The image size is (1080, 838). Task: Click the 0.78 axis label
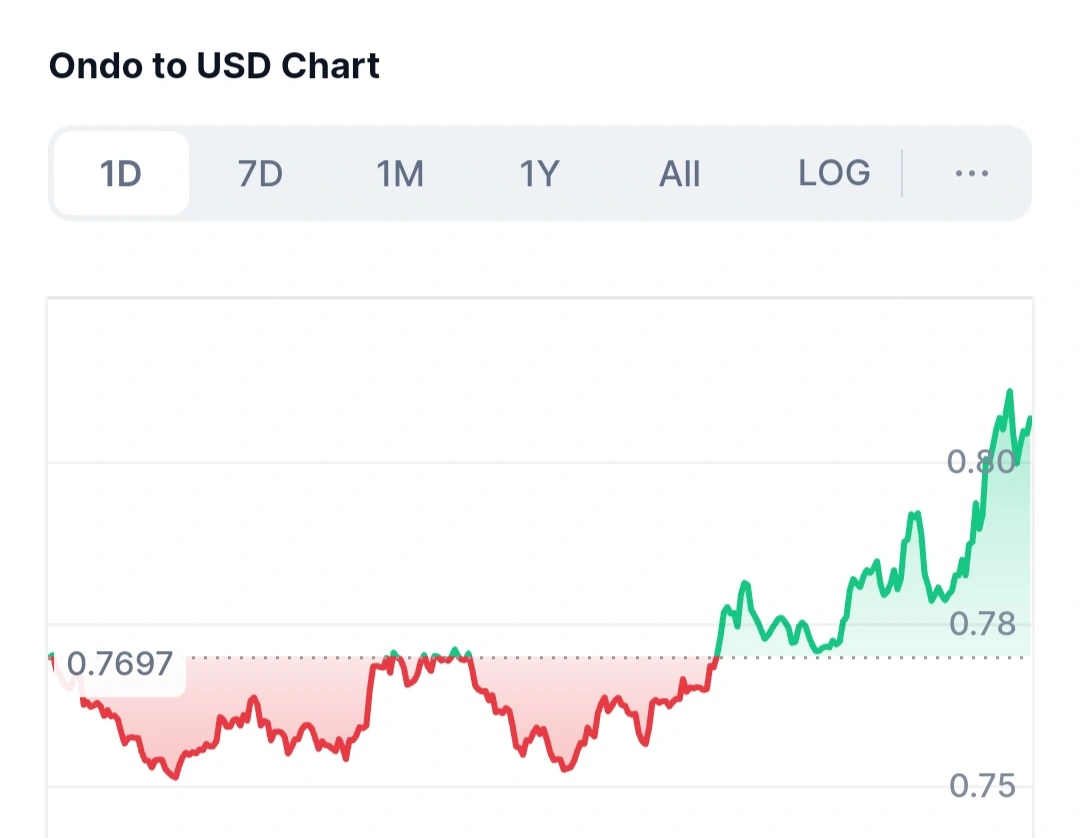(x=981, y=624)
